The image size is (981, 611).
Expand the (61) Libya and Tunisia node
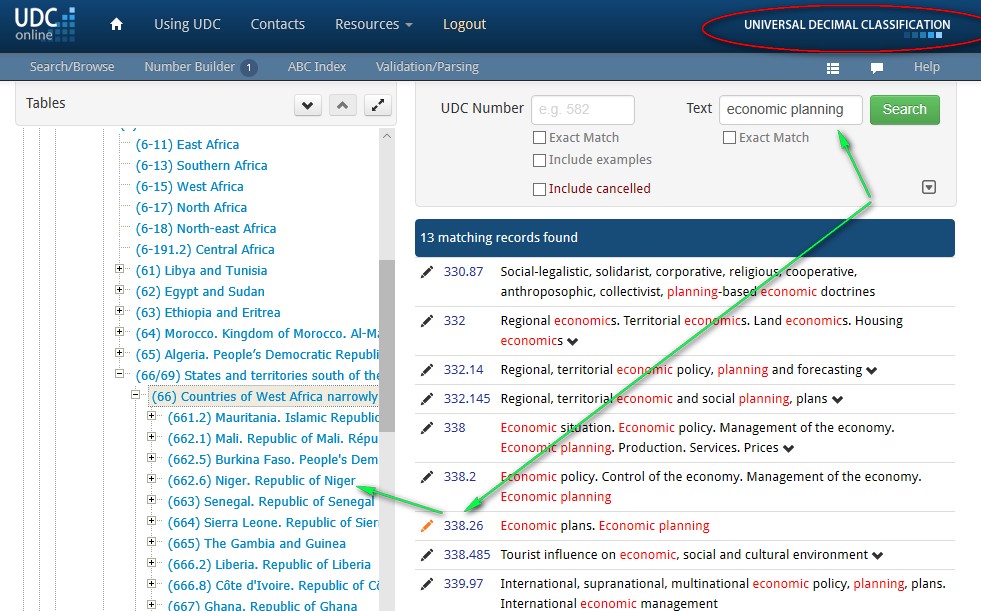pyautogui.click(x=120, y=270)
